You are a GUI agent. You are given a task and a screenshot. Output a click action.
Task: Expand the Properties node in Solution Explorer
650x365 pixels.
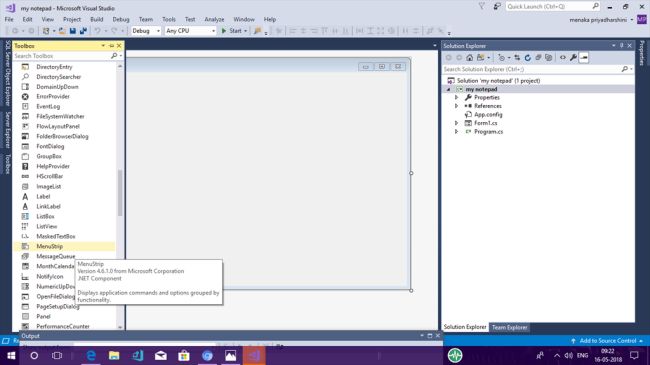(x=456, y=97)
